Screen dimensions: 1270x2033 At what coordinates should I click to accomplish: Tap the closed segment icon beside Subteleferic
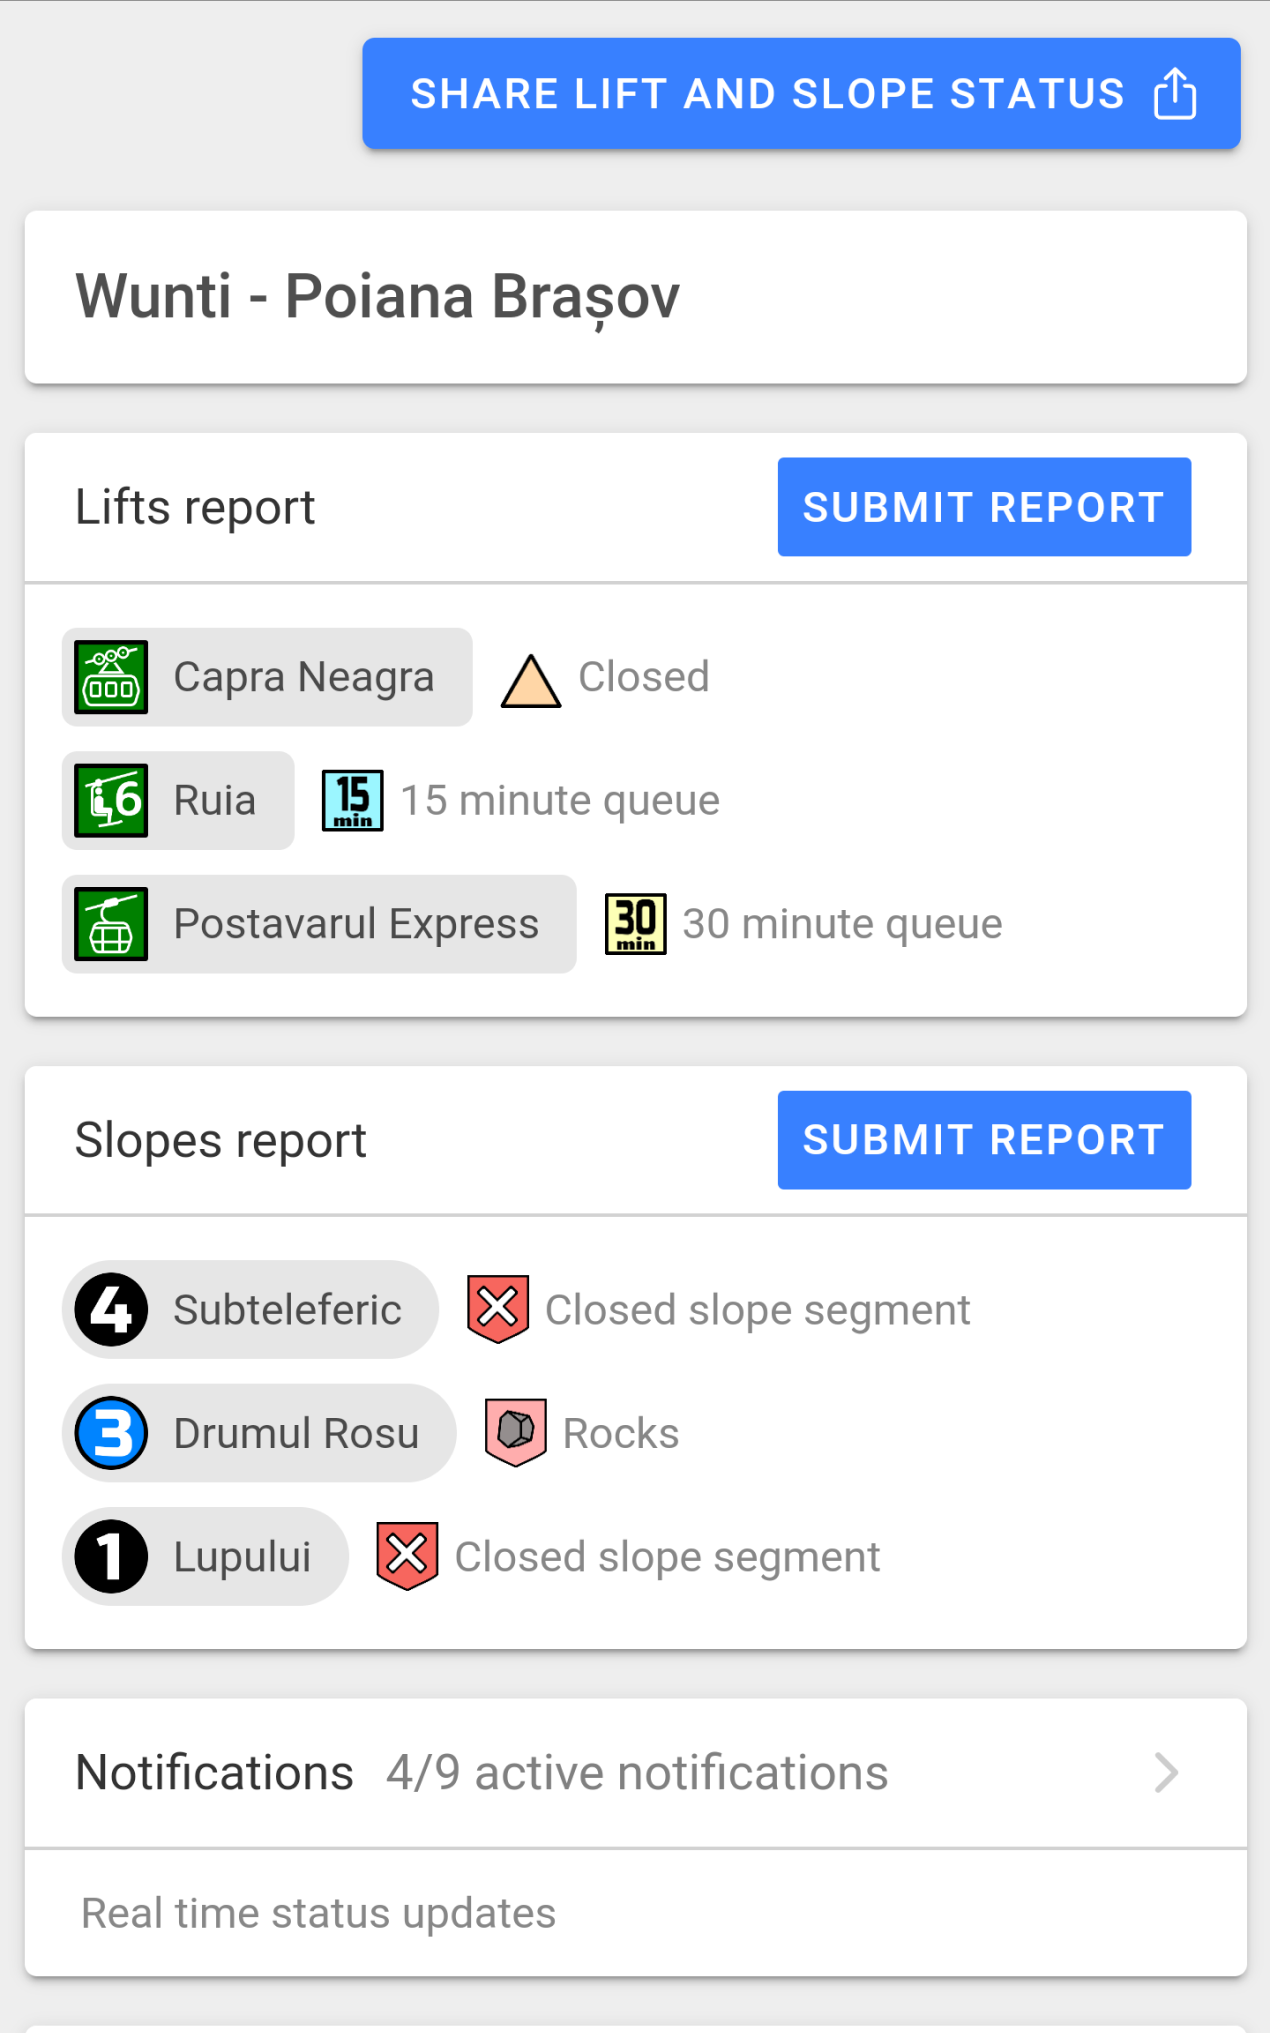click(x=498, y=1308)
